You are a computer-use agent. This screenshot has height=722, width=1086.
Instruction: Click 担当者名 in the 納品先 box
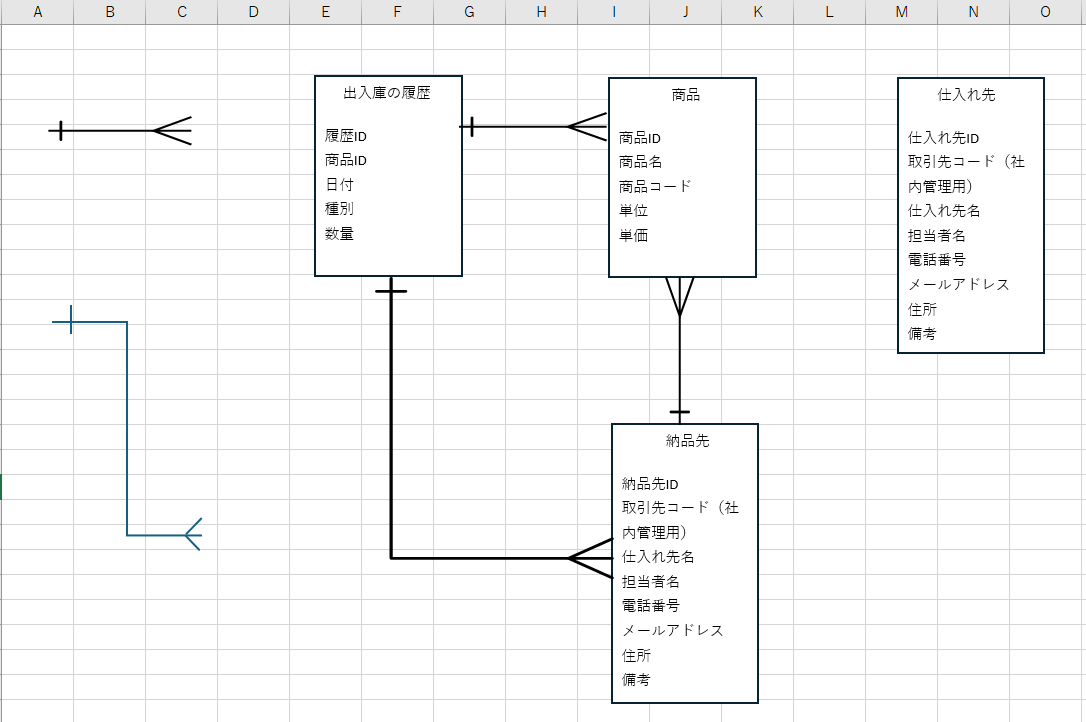(650, 581)
